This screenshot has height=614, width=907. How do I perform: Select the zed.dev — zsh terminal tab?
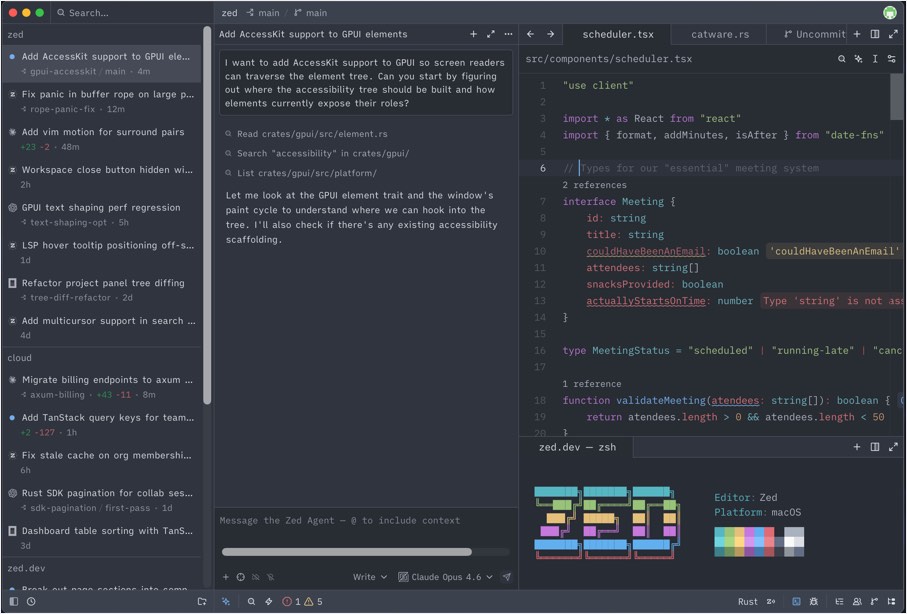[x=577, y=447]
